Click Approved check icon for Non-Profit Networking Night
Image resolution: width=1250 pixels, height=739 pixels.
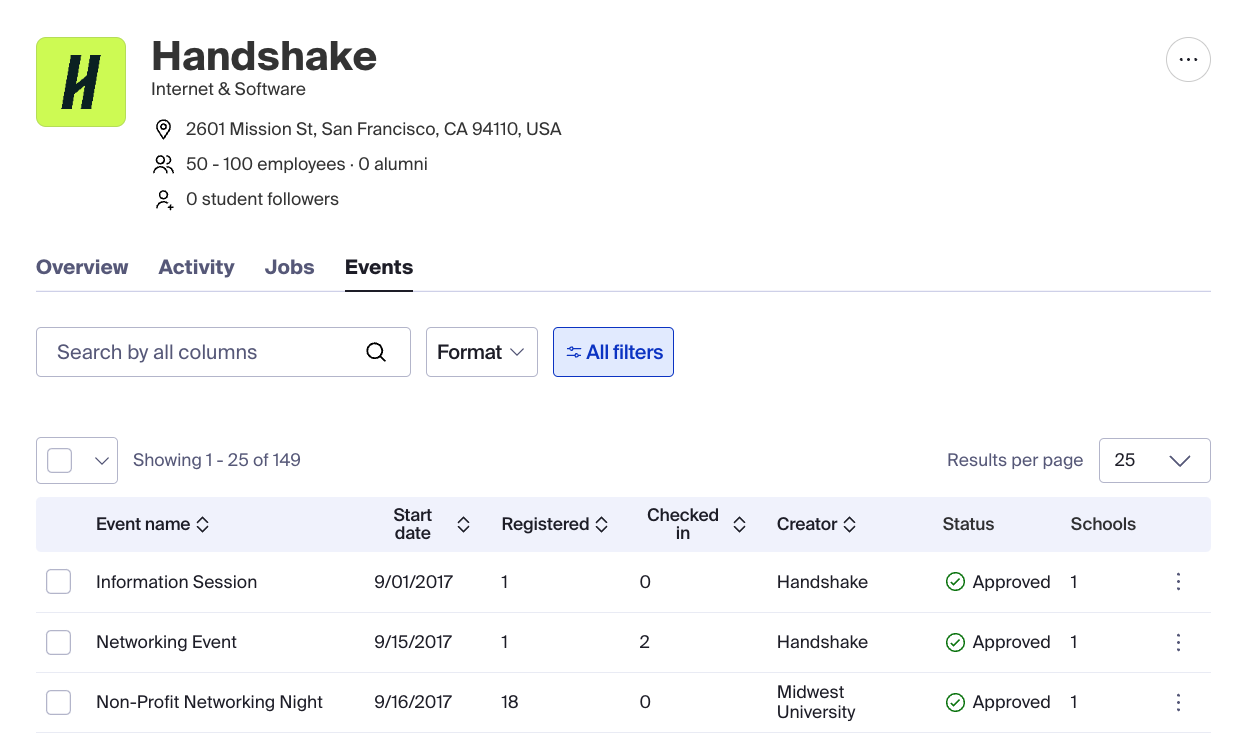point(955,702)
